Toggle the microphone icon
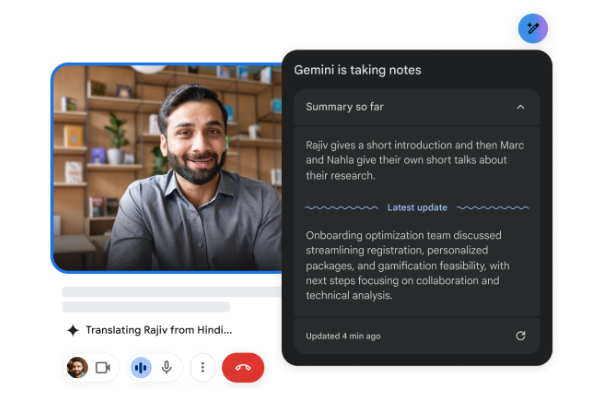The width and height of the screenshot is (604, 407). [166, 368]
